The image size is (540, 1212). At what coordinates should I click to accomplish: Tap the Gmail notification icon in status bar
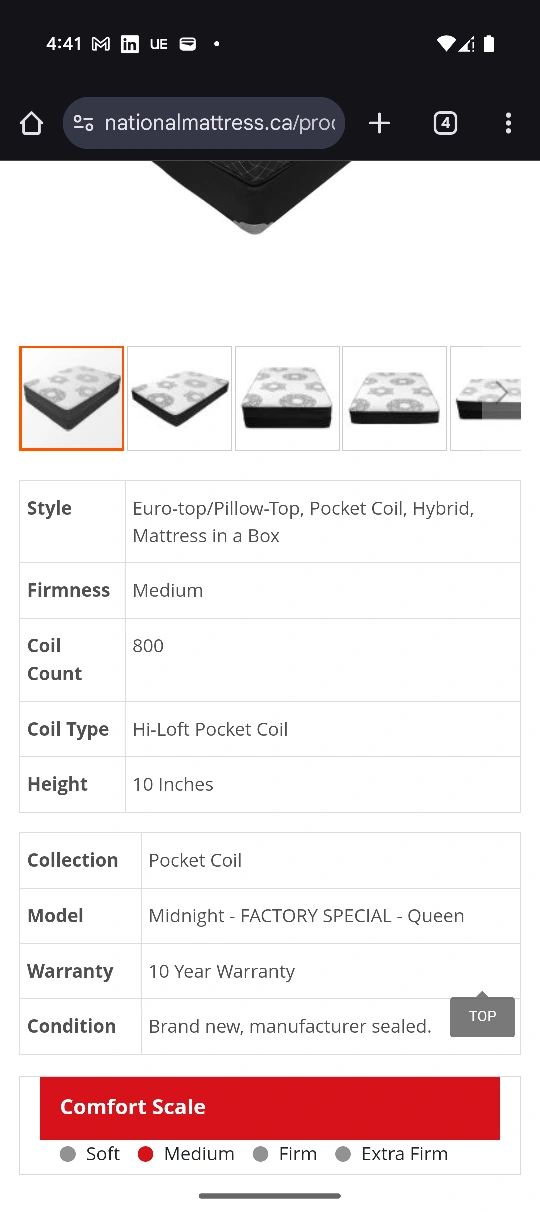coord(100,44)
